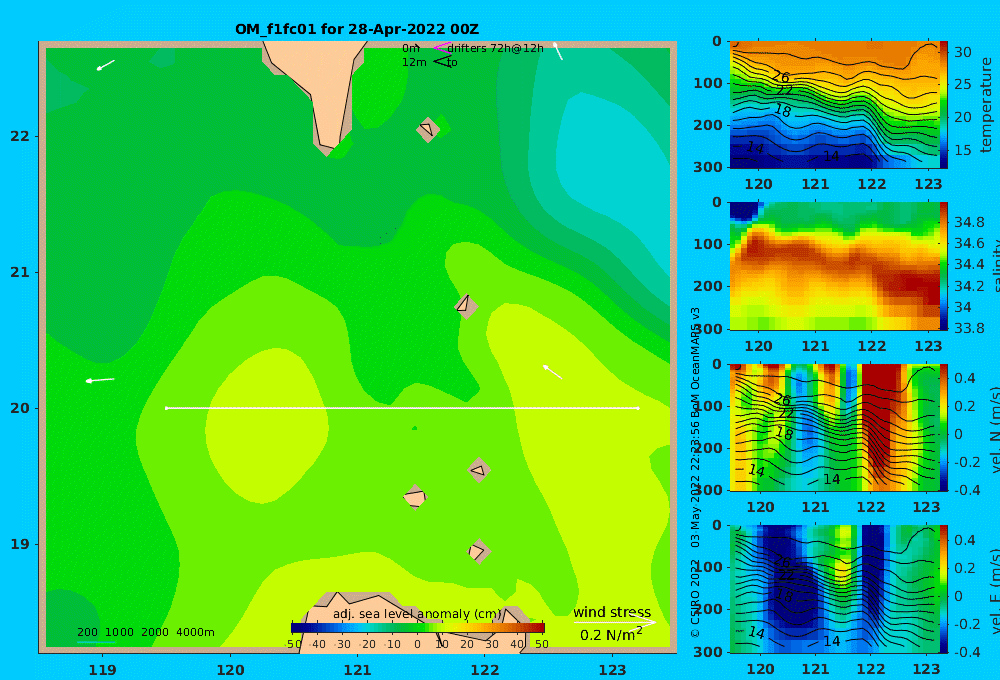The width and height of the screenshot is (1000, 680).
Task: Click the 'vel. E (m/s)' axis label
Action: 994,590
